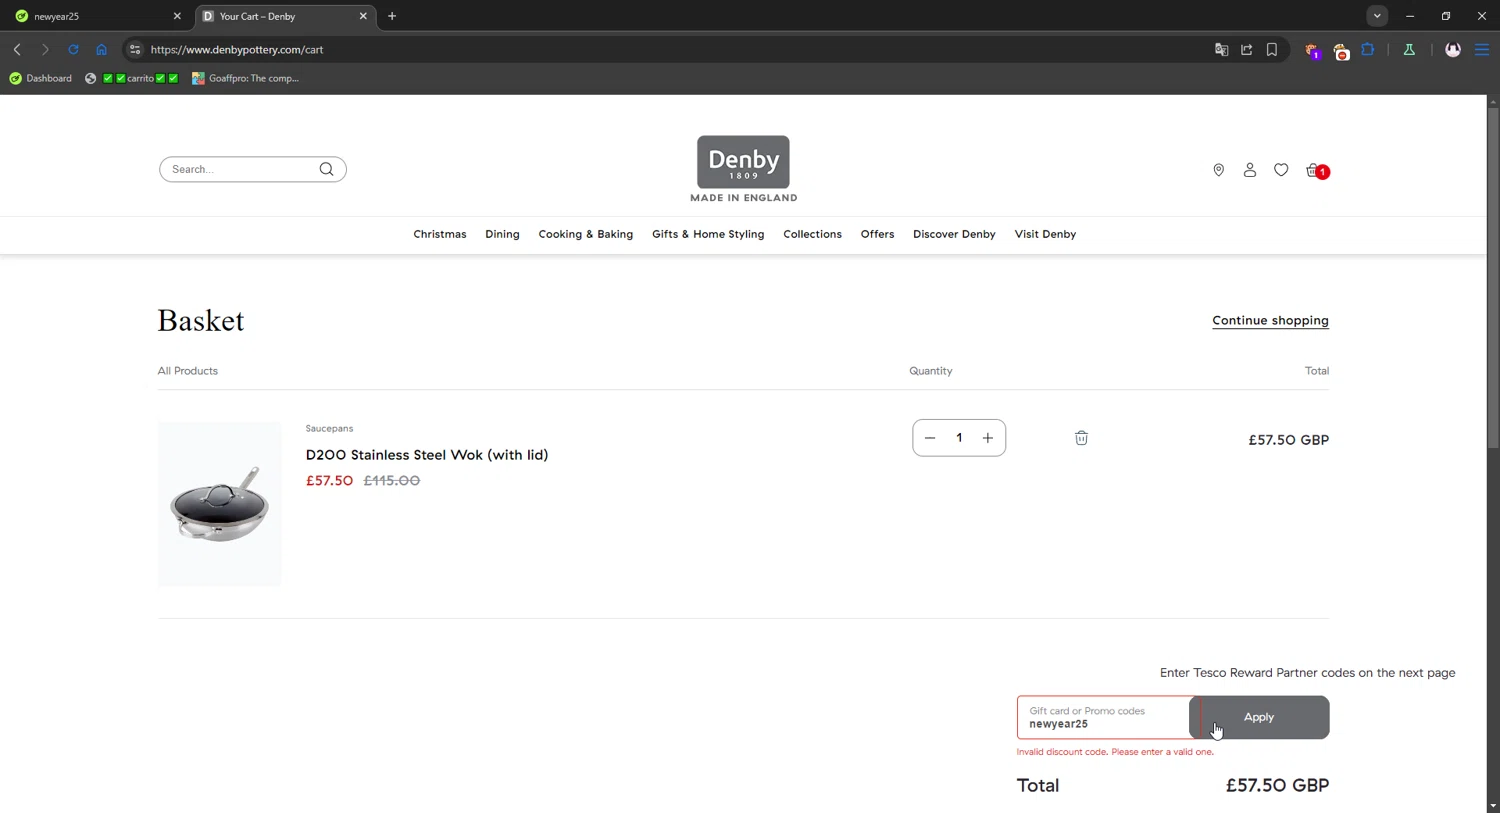Open the Visit Denby menu

tap(1045, 234)
